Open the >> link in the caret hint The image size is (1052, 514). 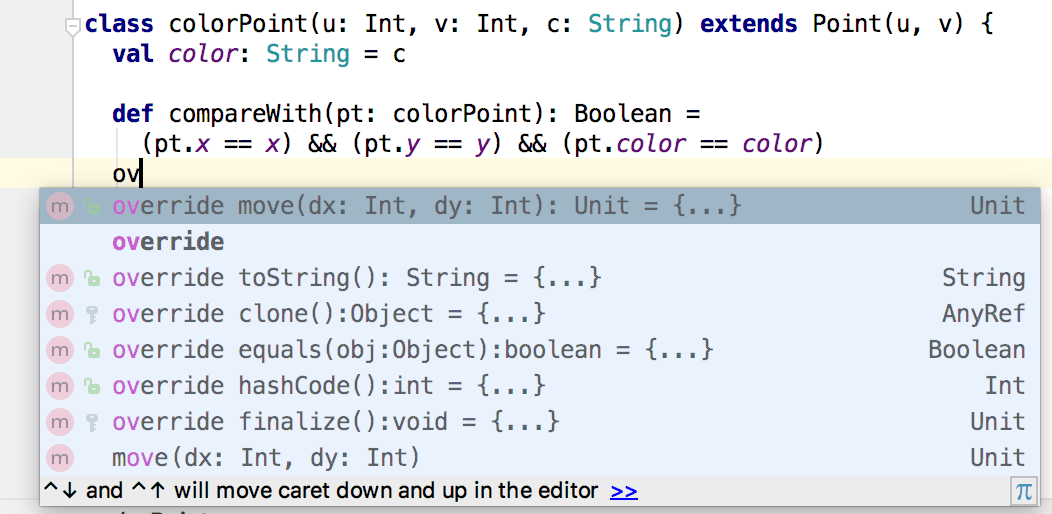(x=624, y=491)
